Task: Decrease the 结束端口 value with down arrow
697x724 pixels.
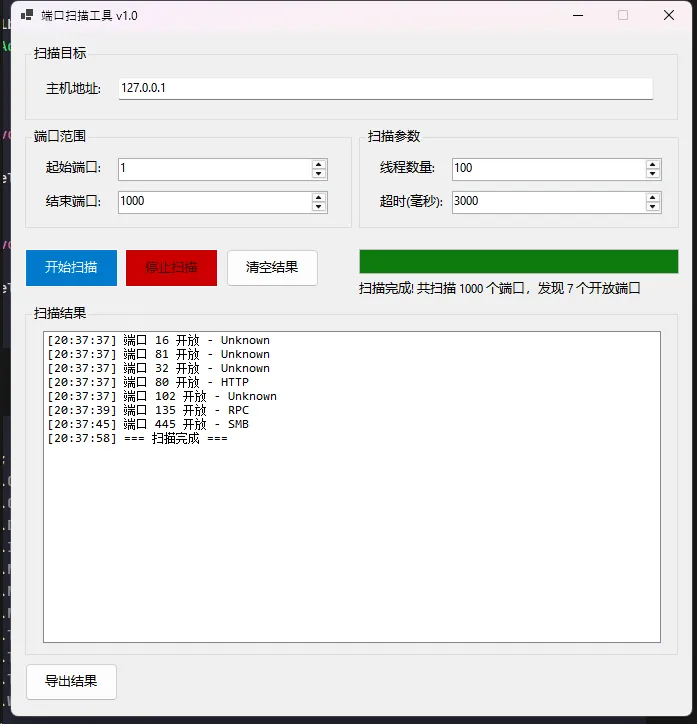Action: point(319,206)
